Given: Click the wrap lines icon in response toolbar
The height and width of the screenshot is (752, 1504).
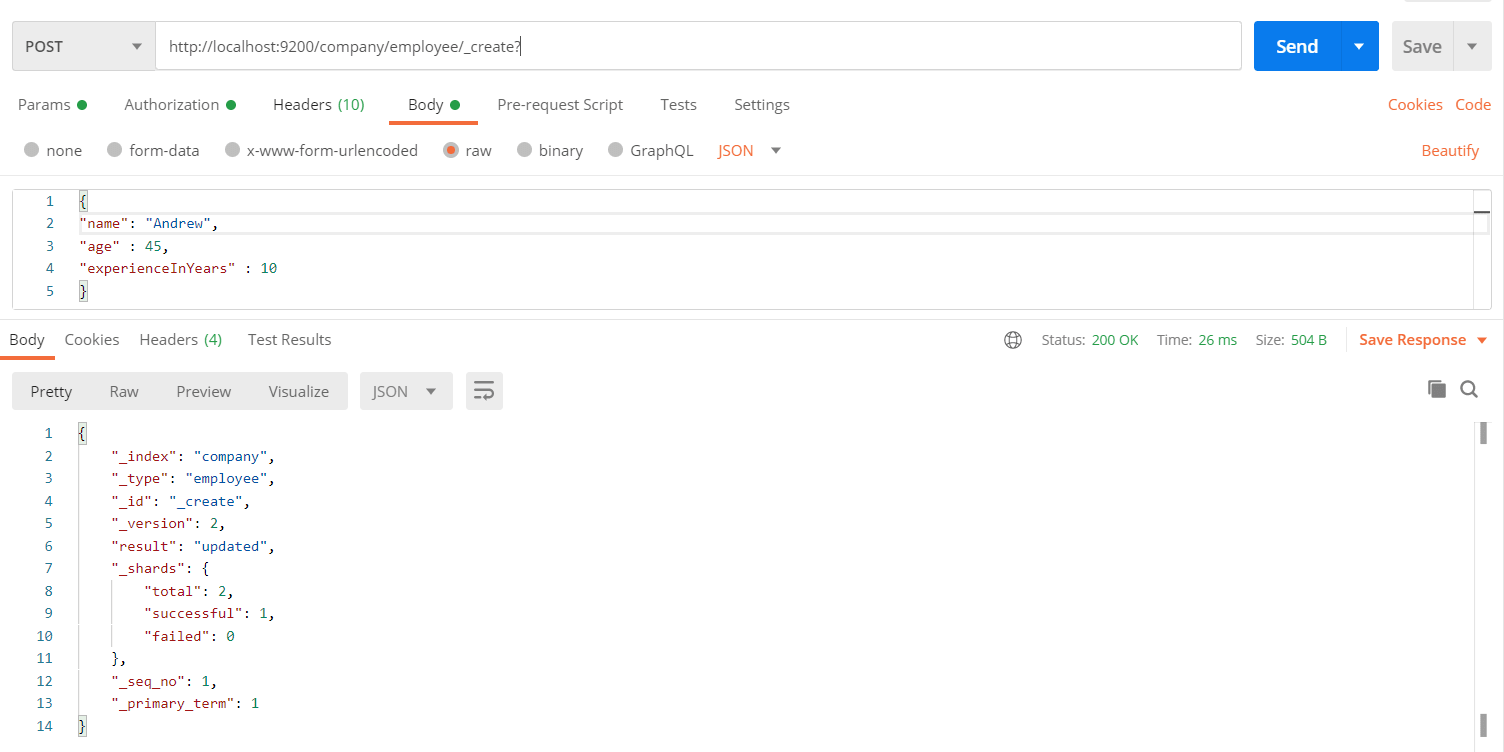Looking at the screenshot, I should click(x=484, y=391).
